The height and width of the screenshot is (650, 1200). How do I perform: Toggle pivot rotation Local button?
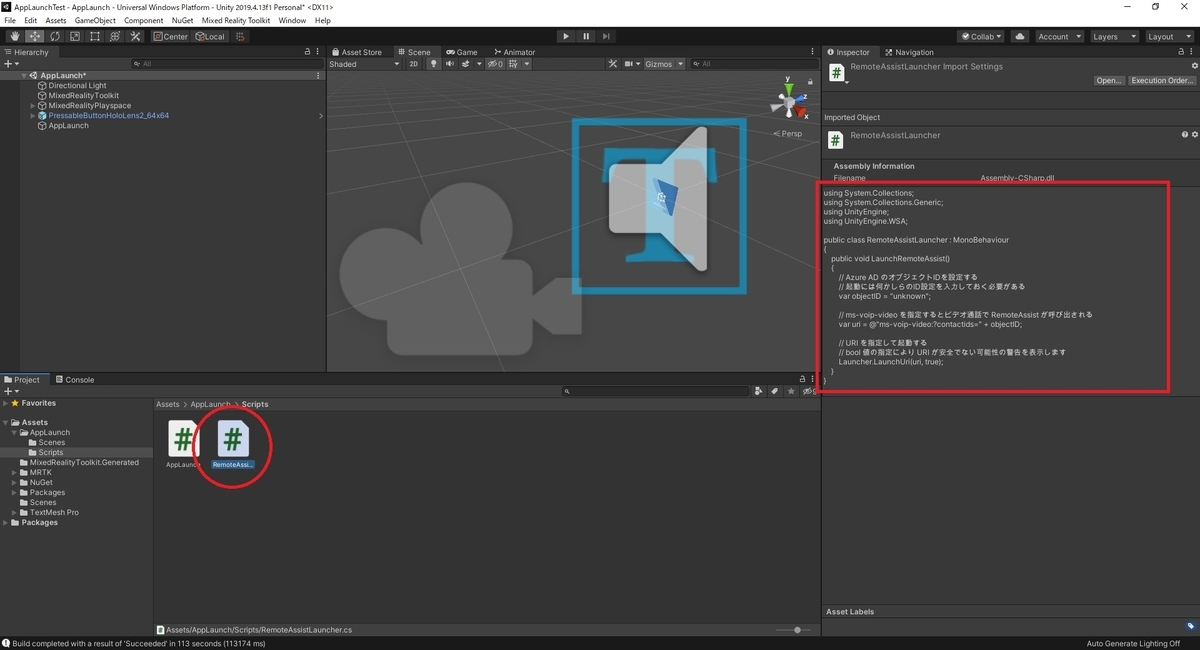210,36
